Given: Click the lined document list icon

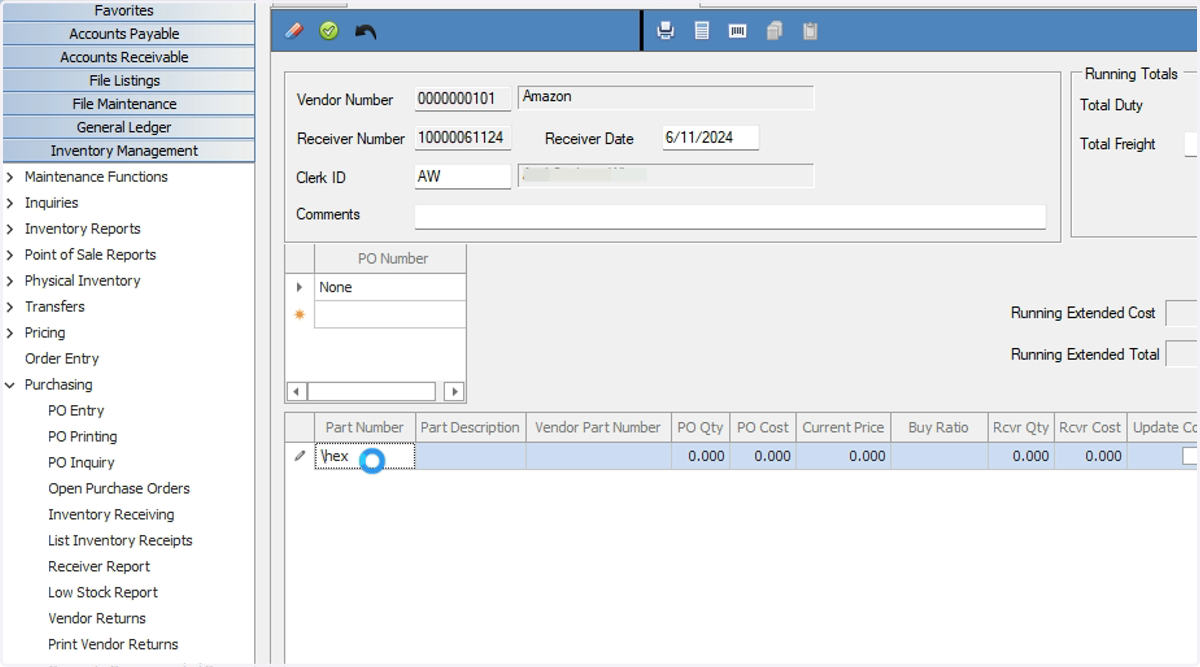Looking at the screenshot, I should coord(702,31).
